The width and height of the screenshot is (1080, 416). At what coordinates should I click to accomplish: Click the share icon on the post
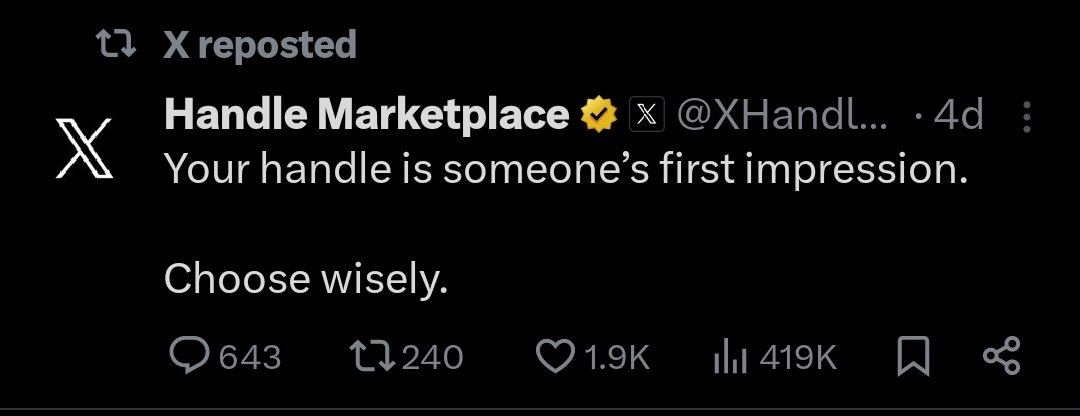(1001, 357)
